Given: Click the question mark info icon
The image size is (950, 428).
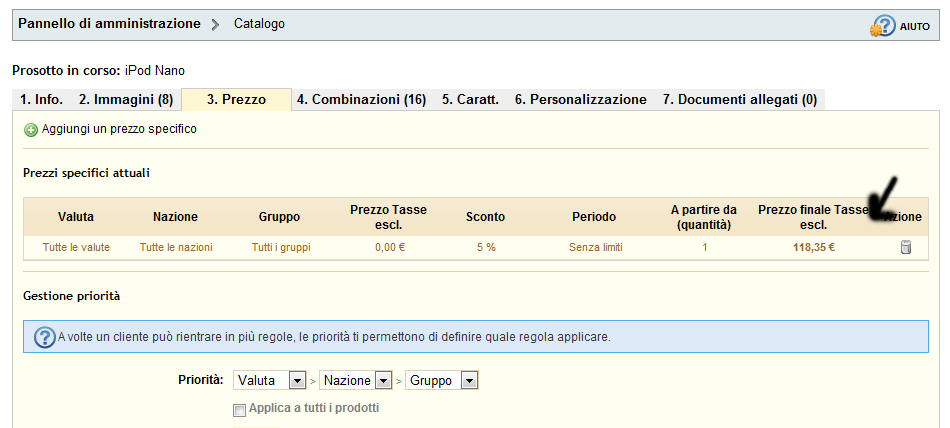Looking at the screenshot, I should tap(44, 337).
